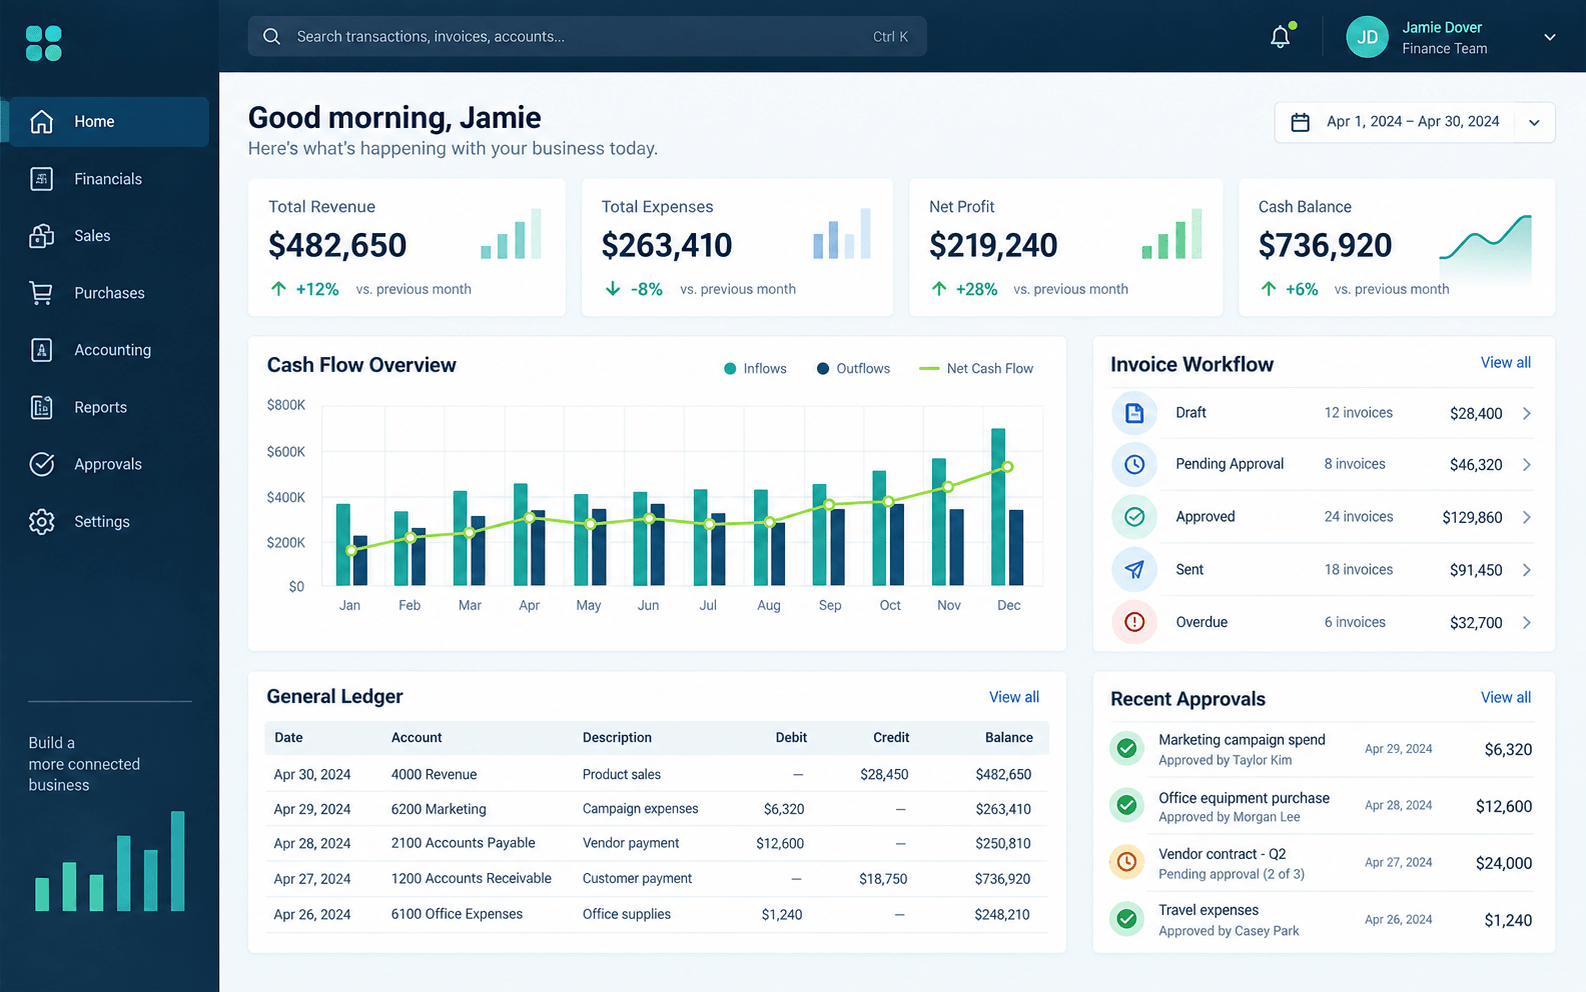Sort ledger by Date column header
The height and width of the screenshot is (992, 1586).
[289, 737]
